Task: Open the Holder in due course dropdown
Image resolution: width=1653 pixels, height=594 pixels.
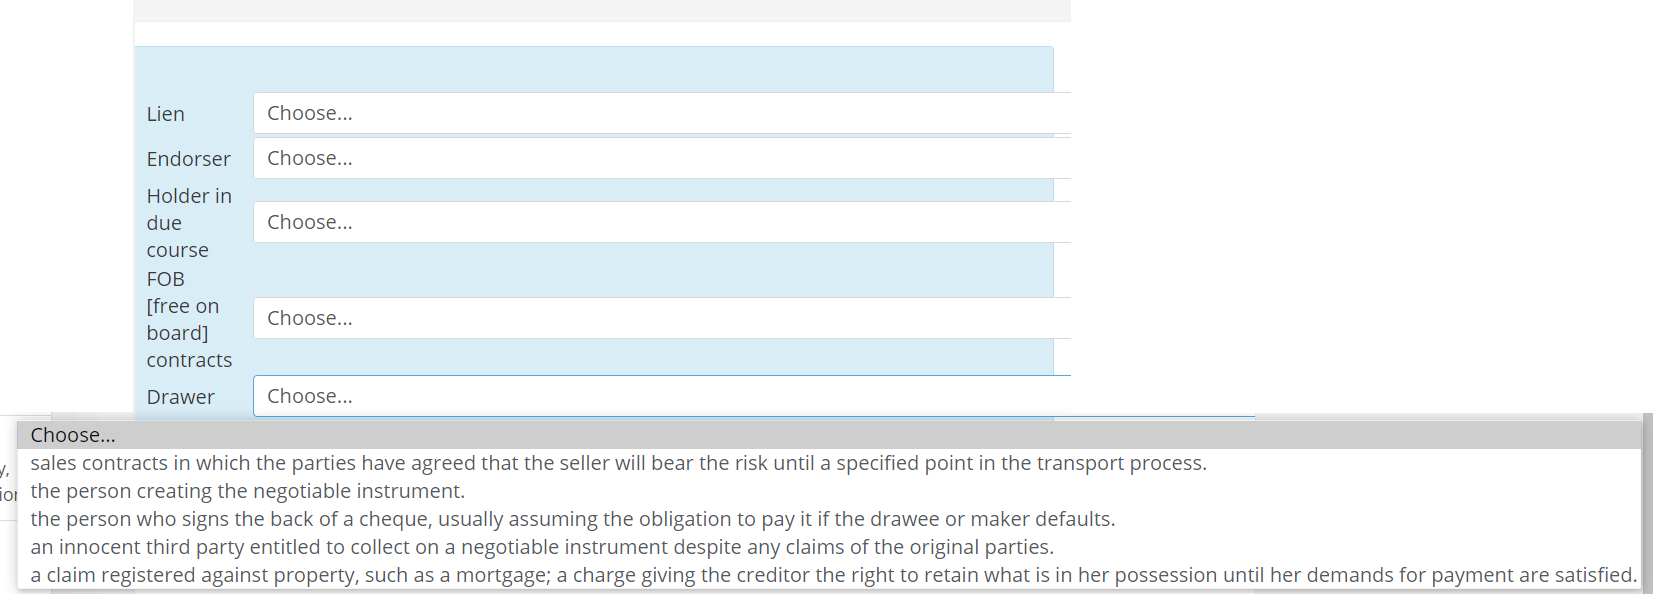Action: point(660,221)
